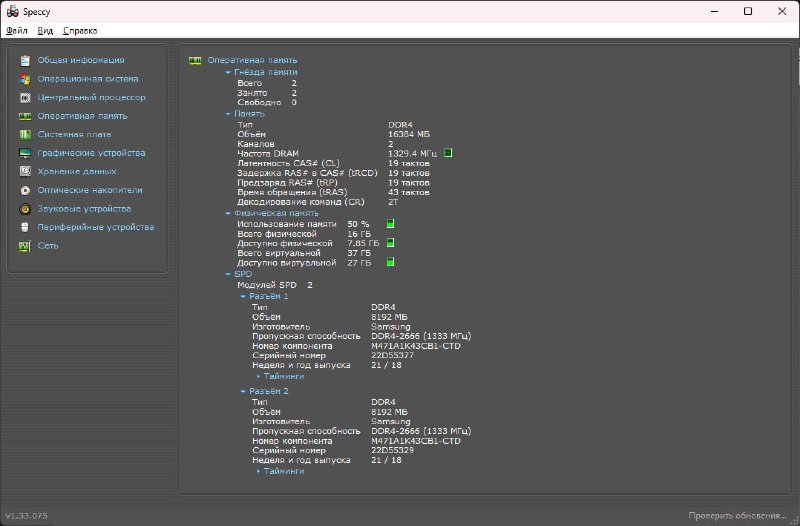Open the Сеть section
Screen dimensions: 800x526
tap(48, 246)
